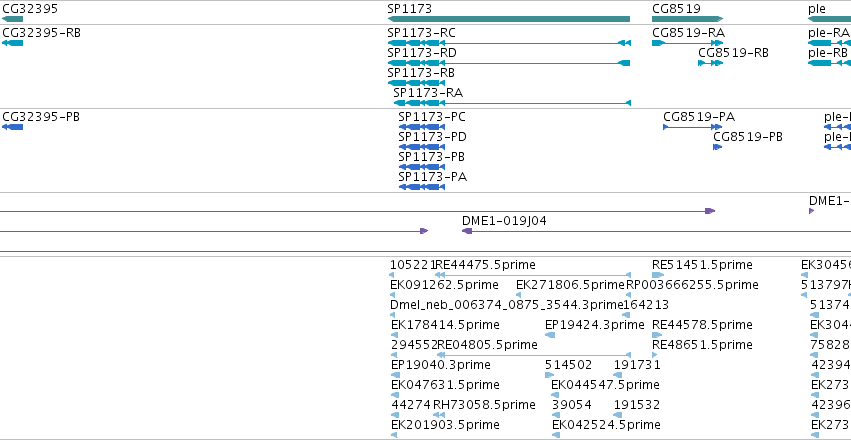
Task: Open the EP19040.3prime label
Action: [441, 365]
